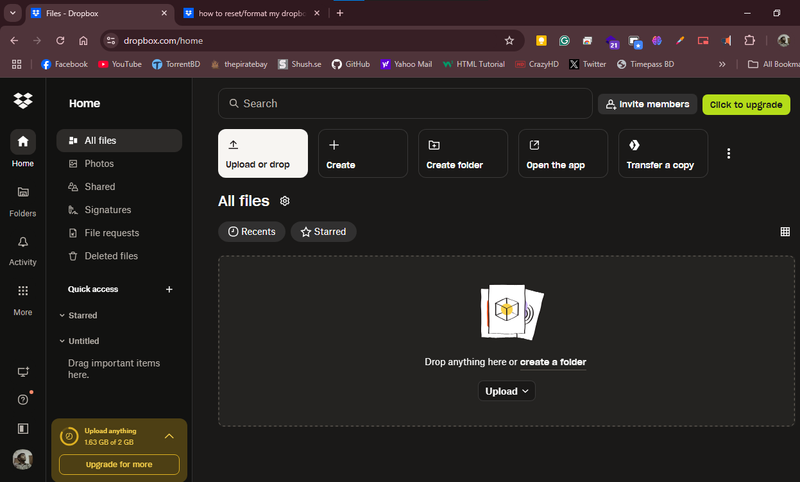Open the help question mark icon
The image size is (800, 482).
pos(23,400)
